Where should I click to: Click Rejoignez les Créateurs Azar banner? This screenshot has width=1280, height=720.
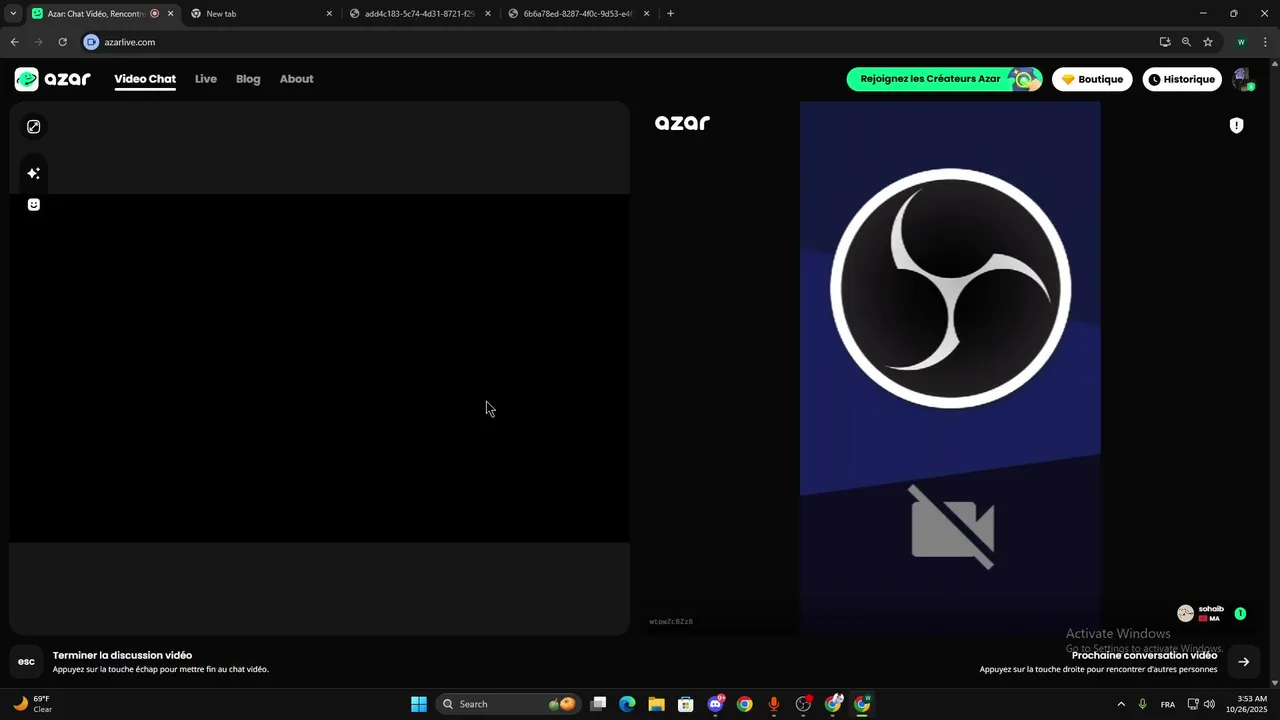tap(944, 79)
